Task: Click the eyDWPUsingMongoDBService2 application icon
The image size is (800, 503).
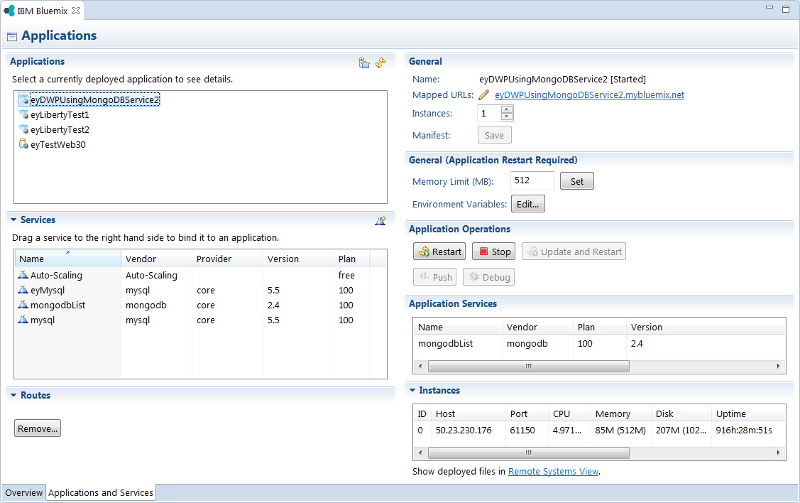Action: tap(23, 99)
